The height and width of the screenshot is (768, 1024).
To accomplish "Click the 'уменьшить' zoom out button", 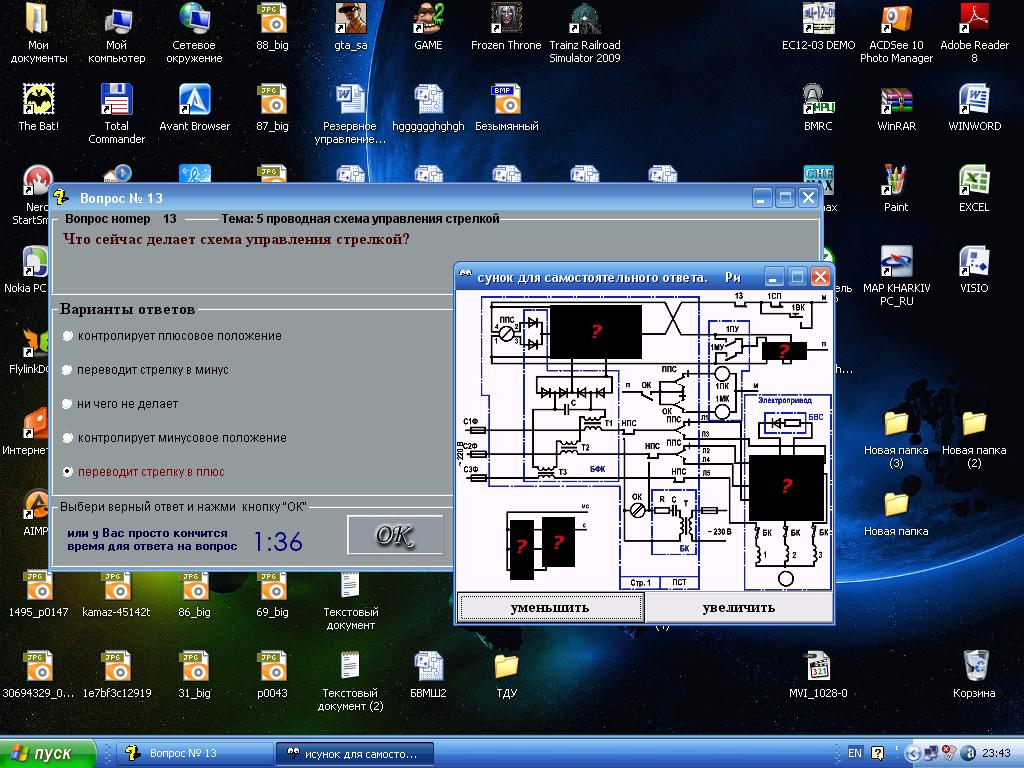I will 550,607.
